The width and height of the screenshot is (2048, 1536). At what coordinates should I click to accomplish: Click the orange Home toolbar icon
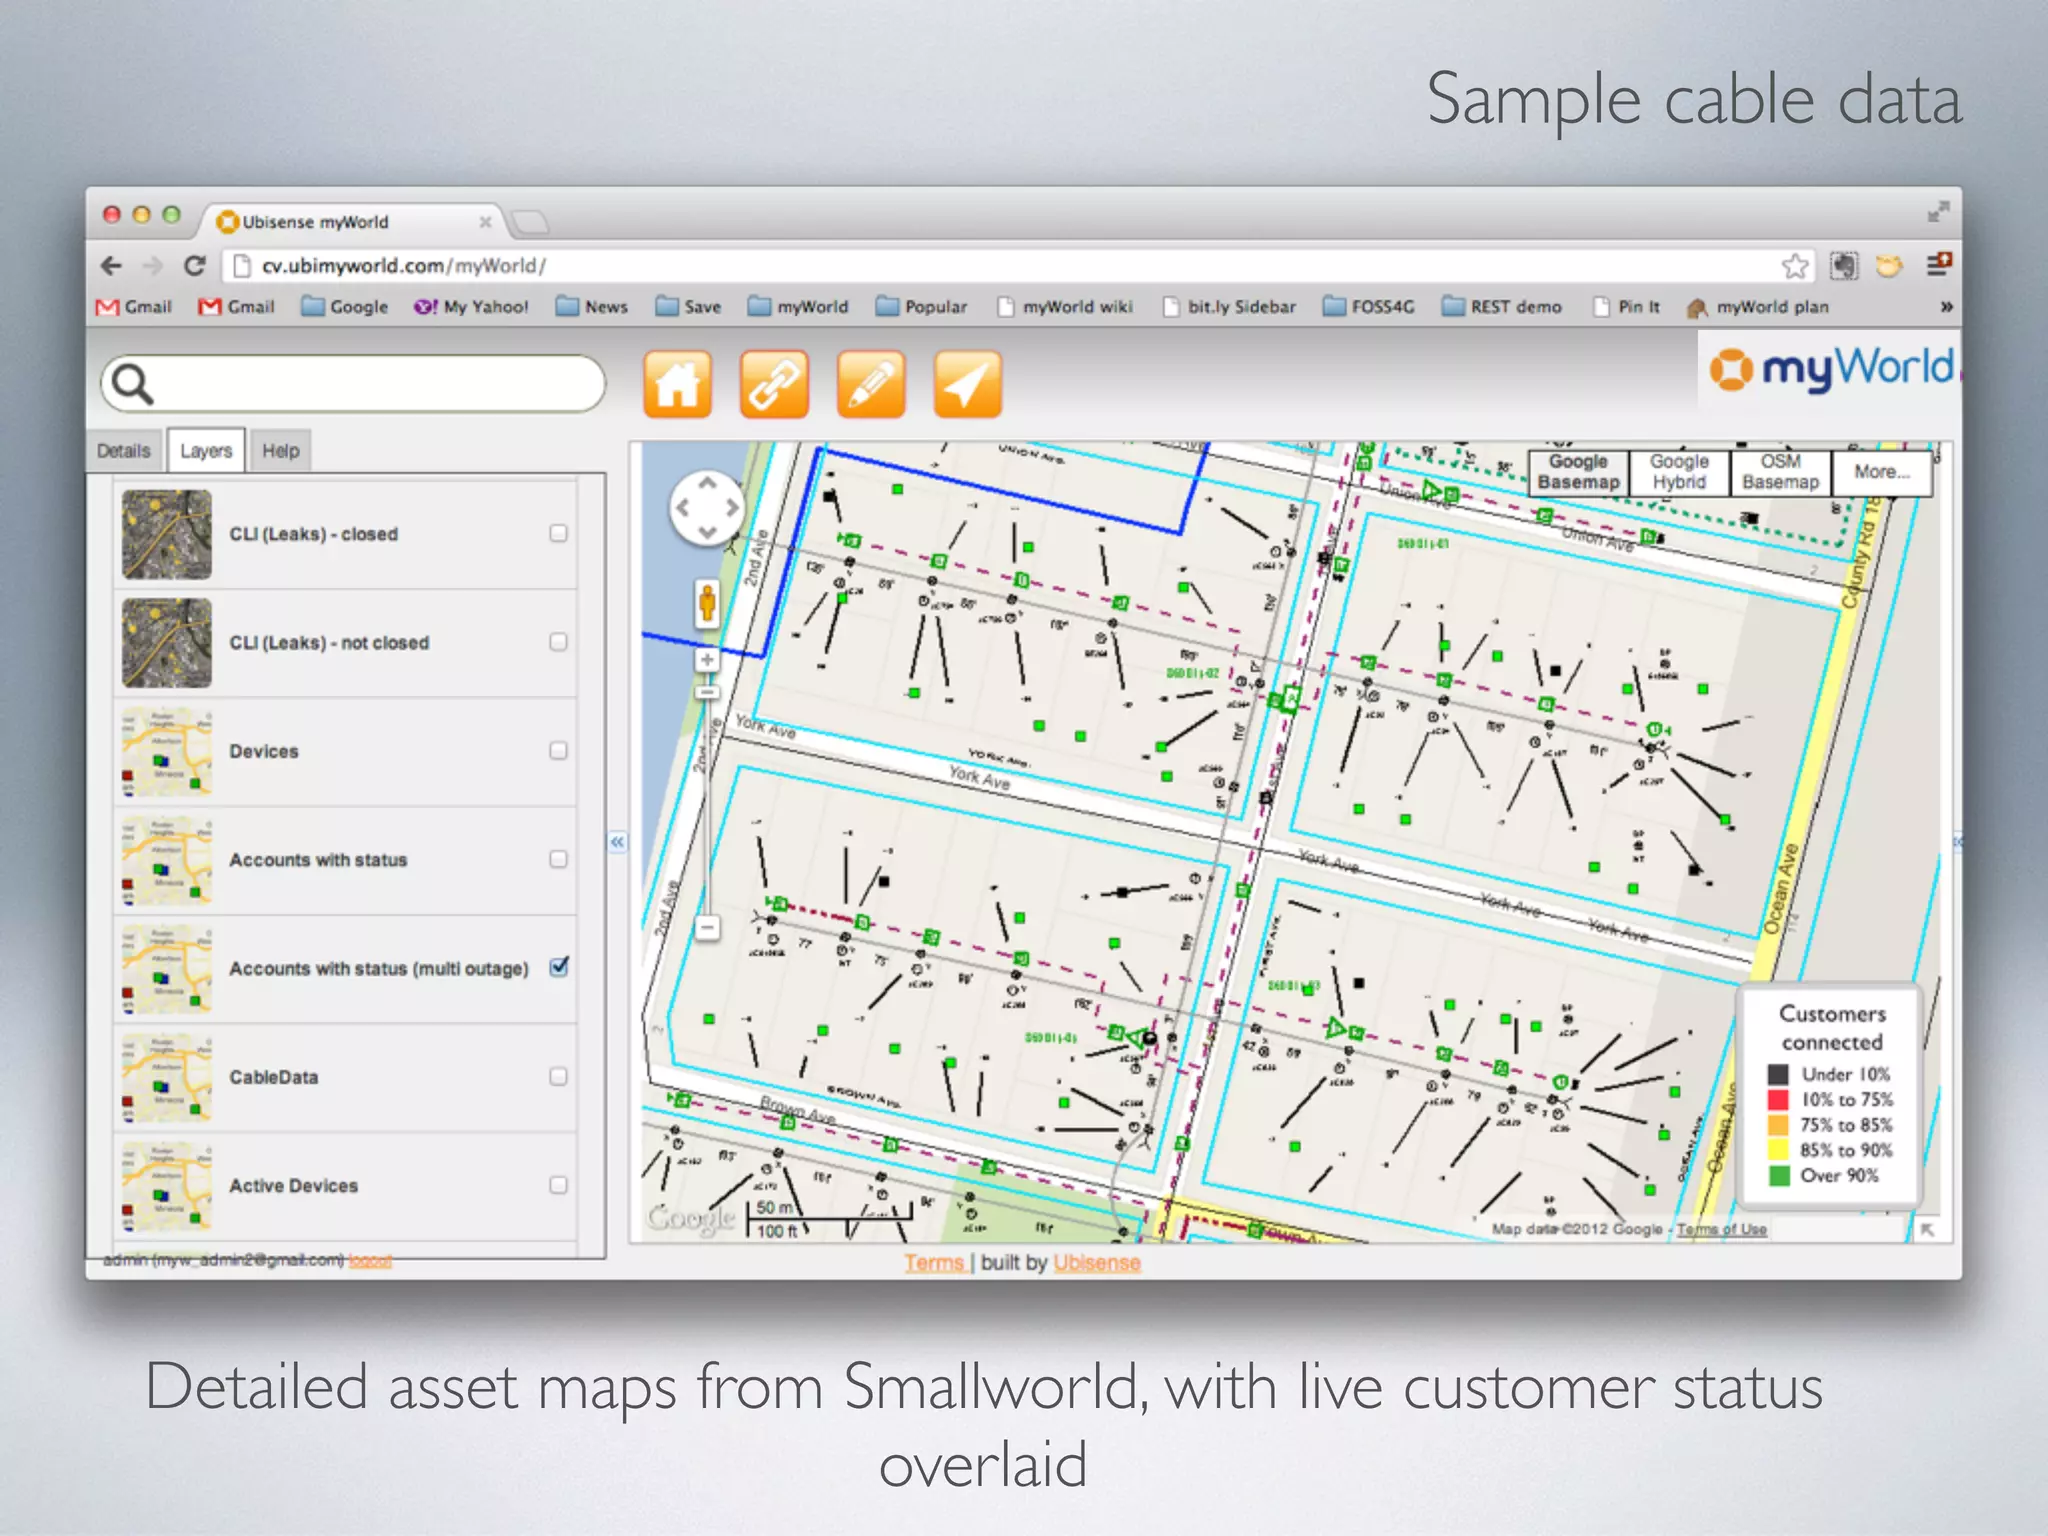click(x=677, y=383)
